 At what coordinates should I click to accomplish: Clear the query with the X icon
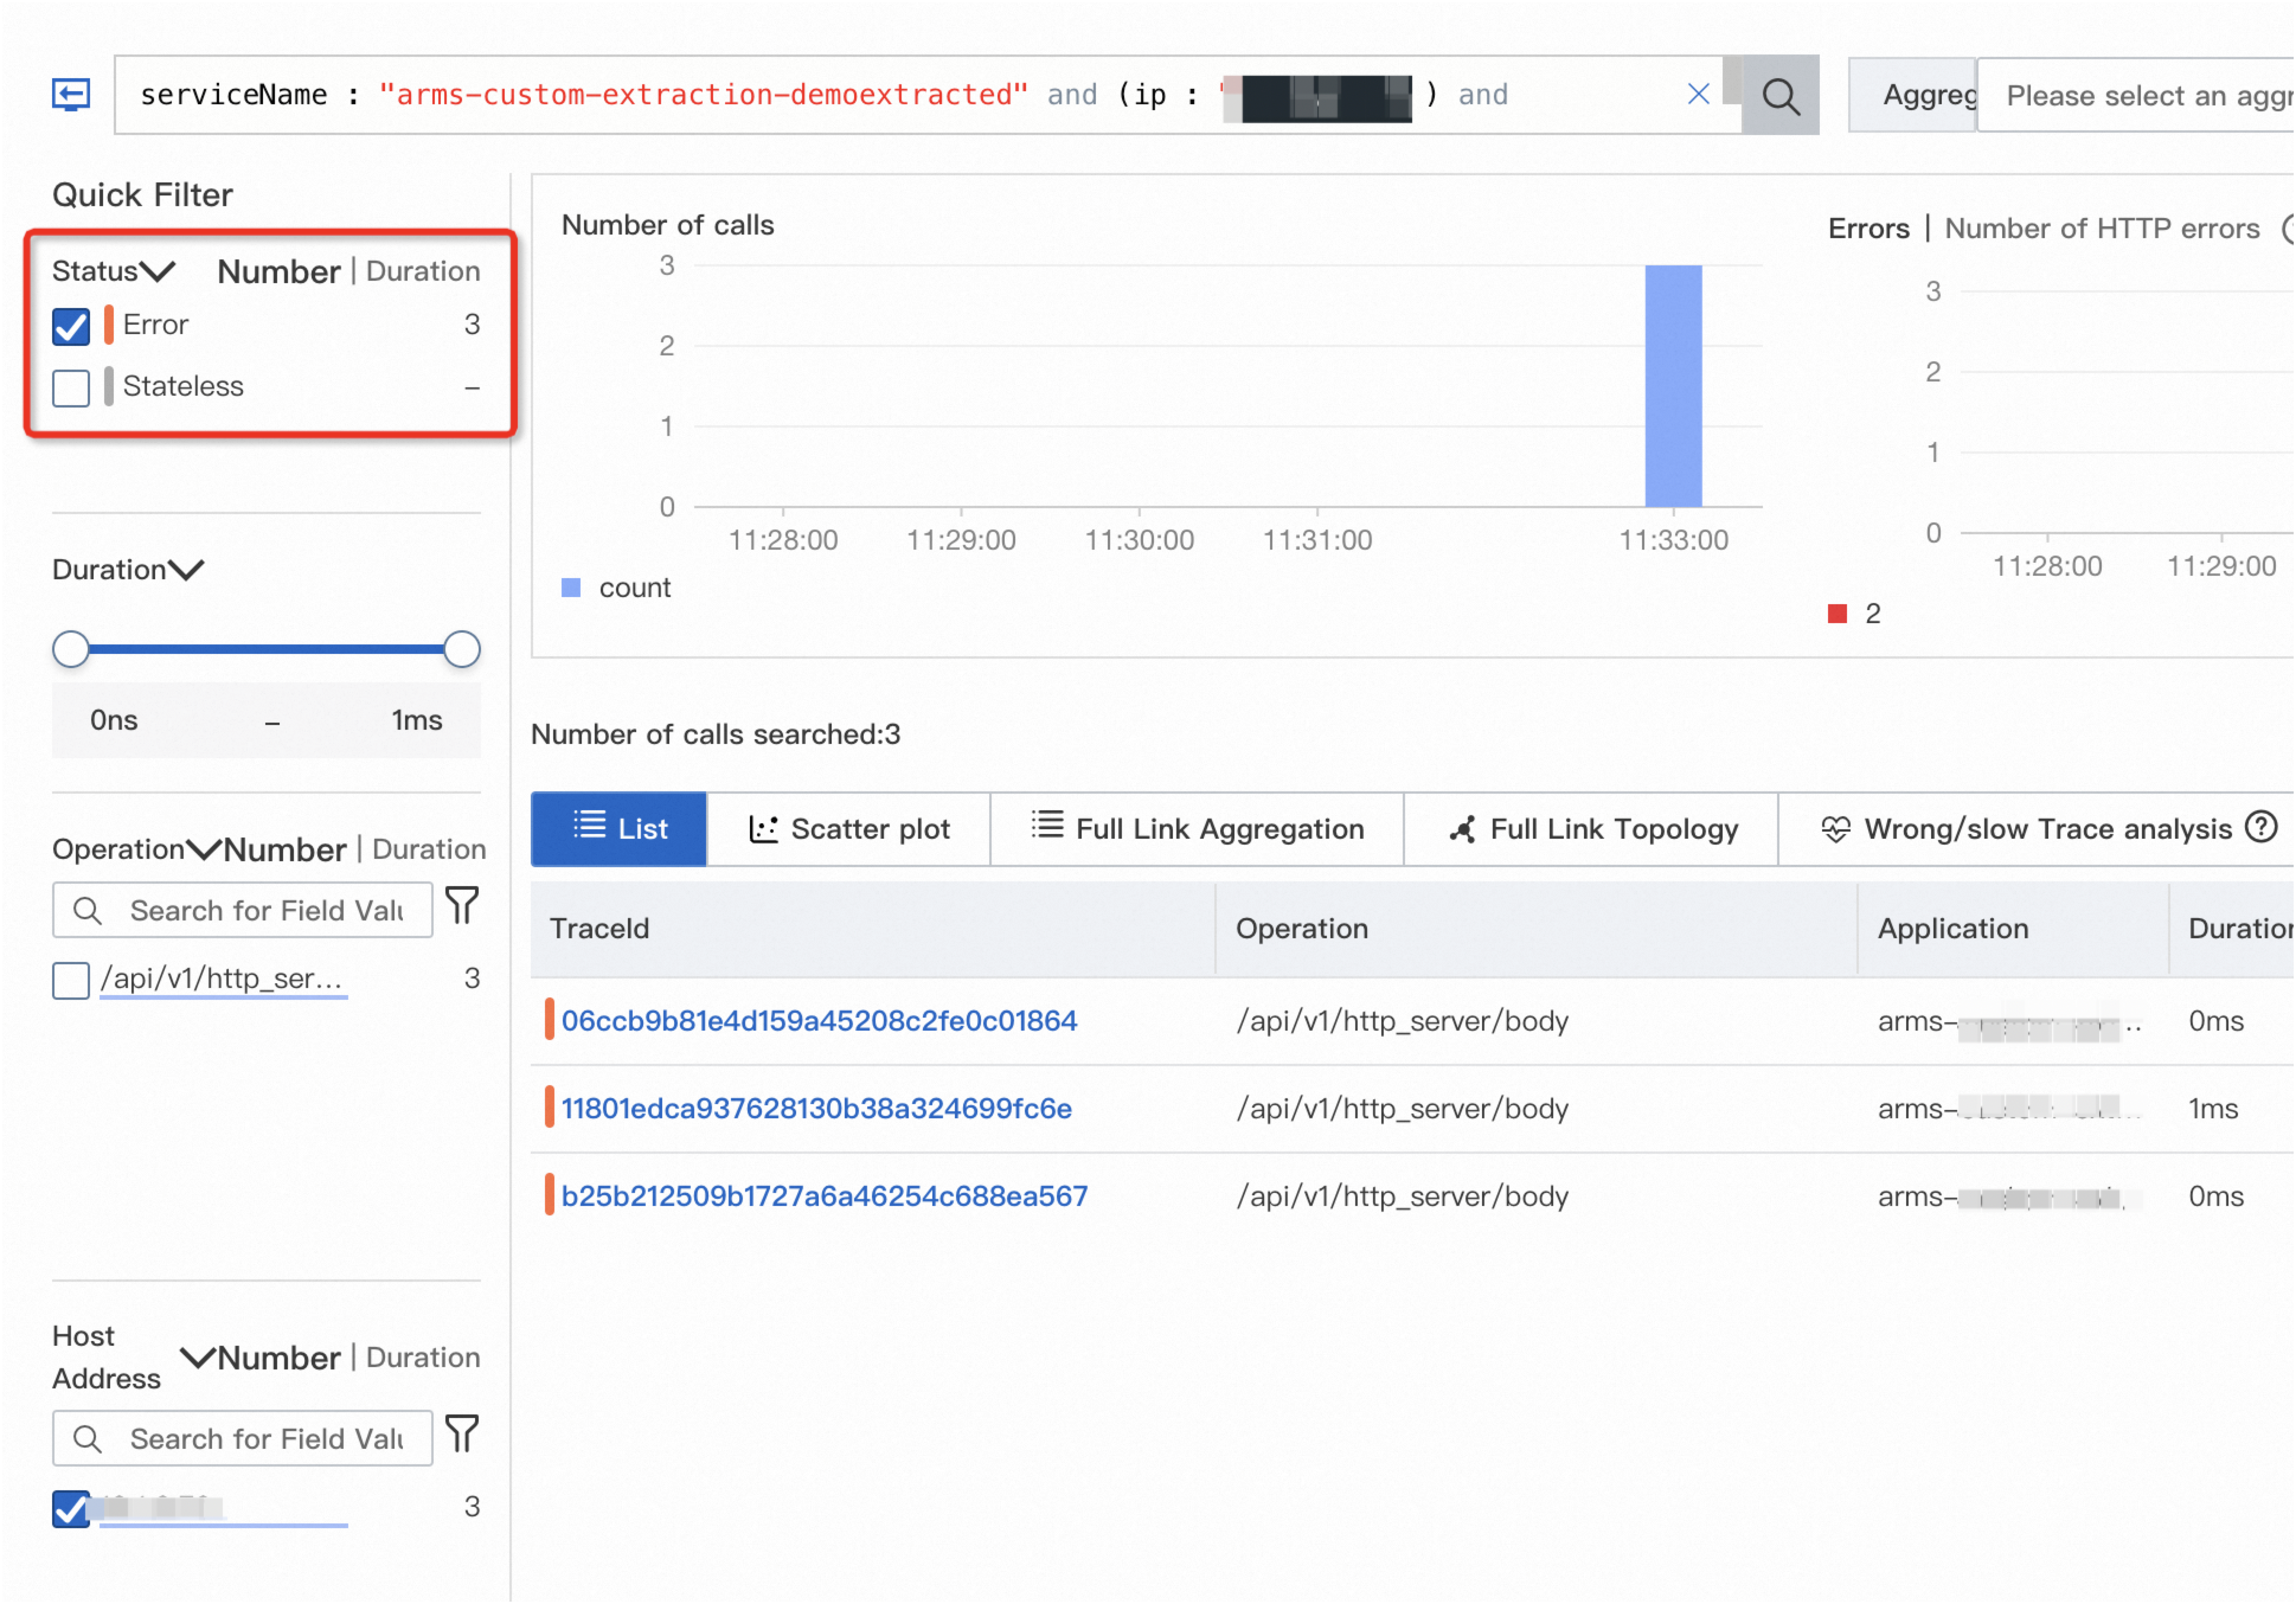point(1698,94)
